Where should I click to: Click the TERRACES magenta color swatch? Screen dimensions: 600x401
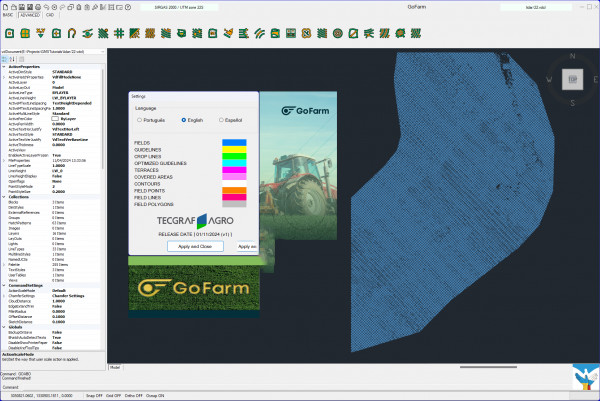234,170
